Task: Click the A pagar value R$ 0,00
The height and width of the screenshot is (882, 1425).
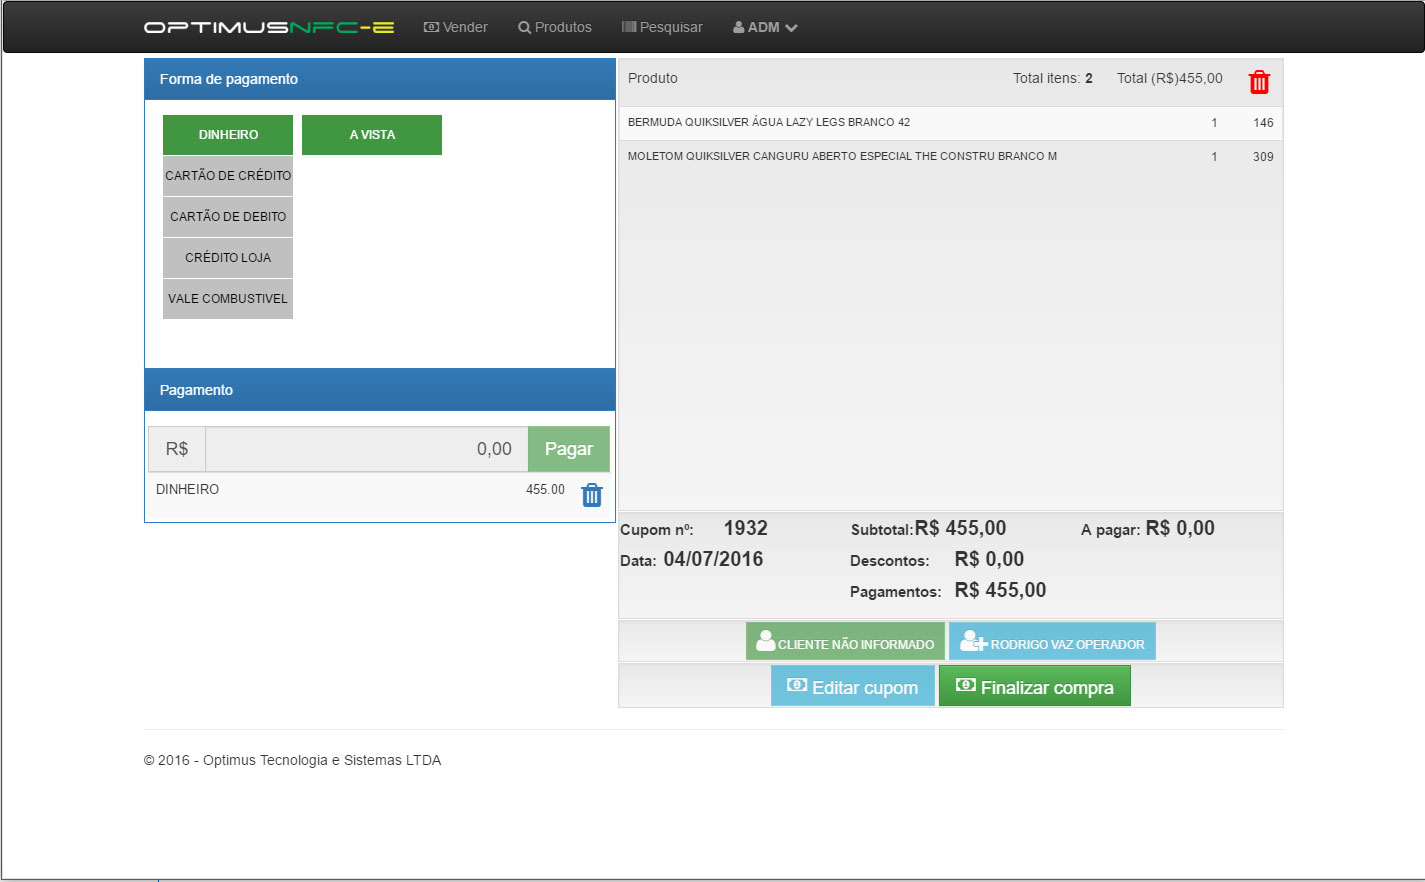Action: [x=1180, y=528]
